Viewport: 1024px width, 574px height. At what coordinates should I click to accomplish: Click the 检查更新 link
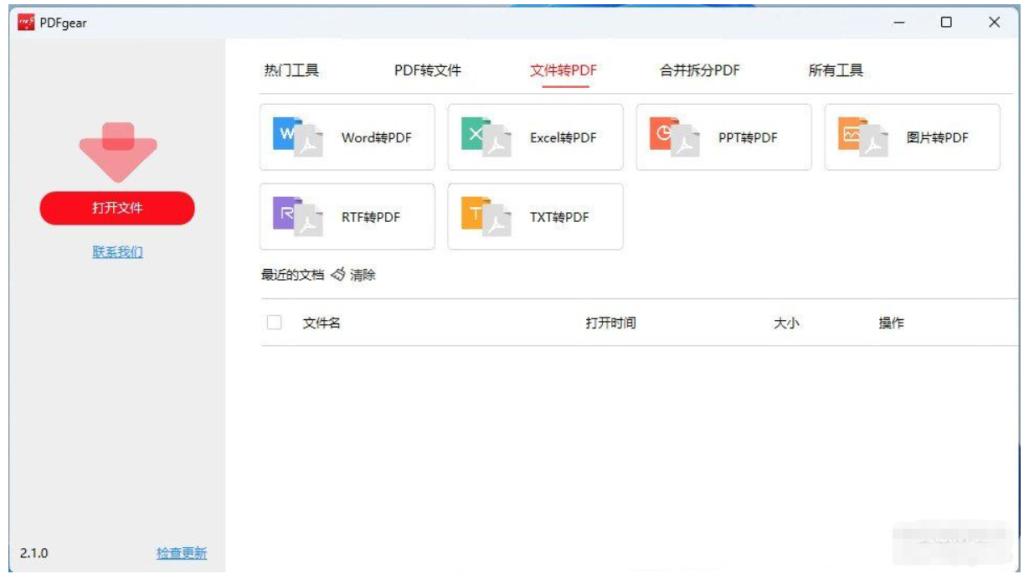[182, 553]
